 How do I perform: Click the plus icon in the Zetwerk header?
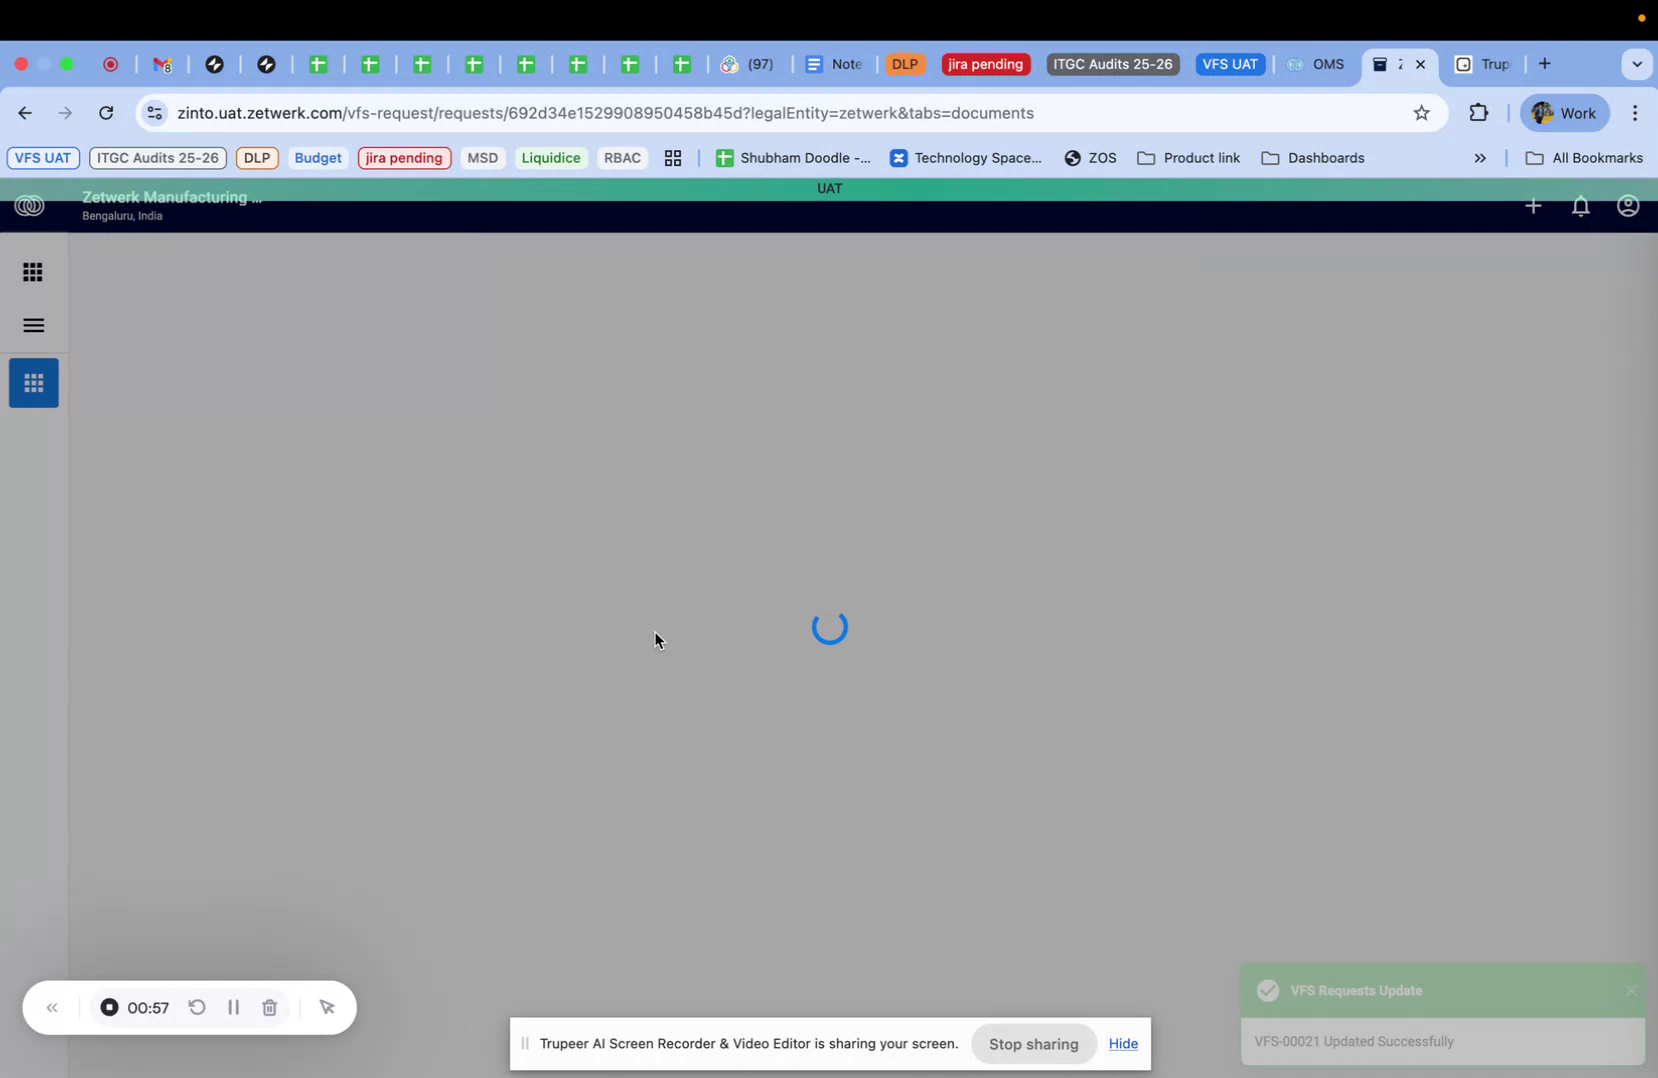[x=1533, y=206]
